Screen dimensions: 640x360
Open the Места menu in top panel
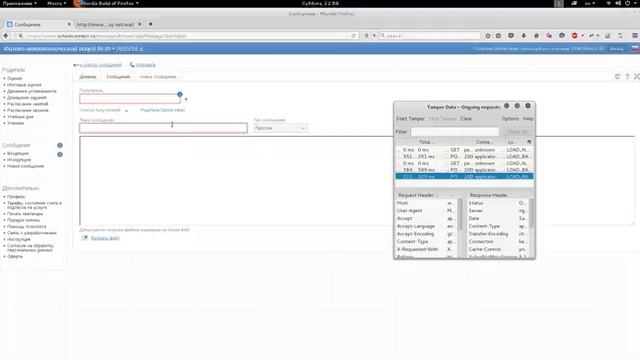tap(56, 3)
